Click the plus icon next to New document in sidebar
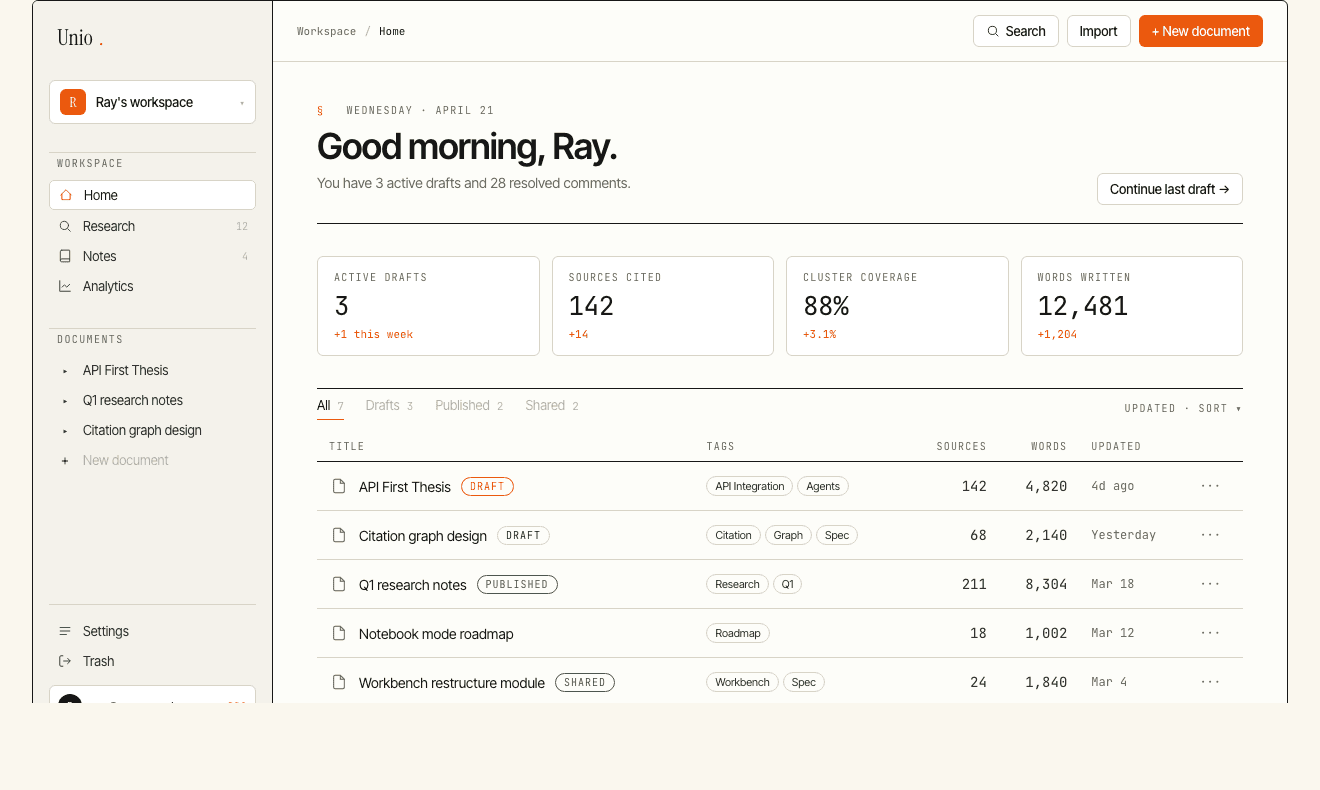Image resolution: width=1320 pixels, height=790 pixels. pyautogui.click(x=65, y=461)
